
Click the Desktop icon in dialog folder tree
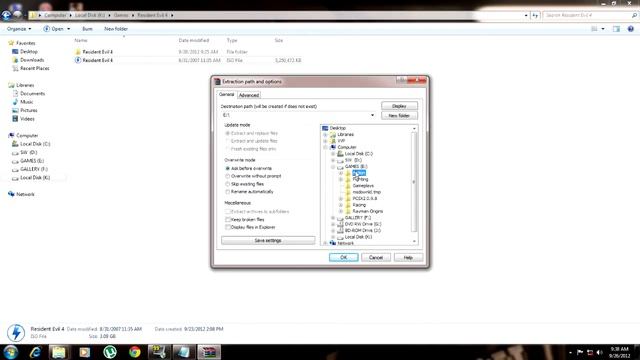pyautogui.click(x=325, y=128)
